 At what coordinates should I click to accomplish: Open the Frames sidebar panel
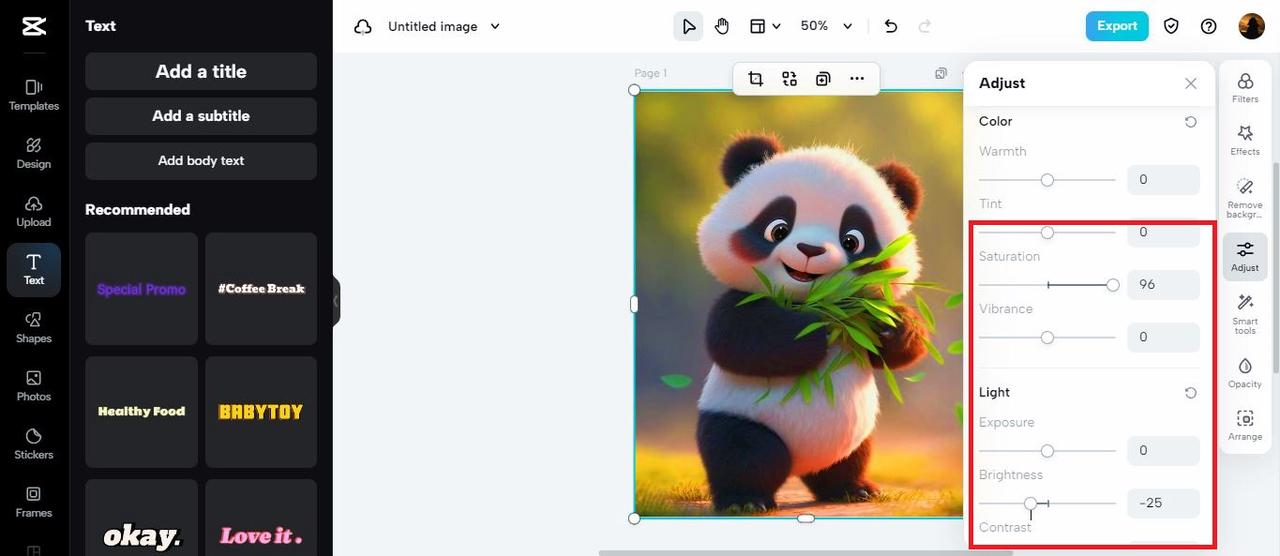[x=34, y=502]
